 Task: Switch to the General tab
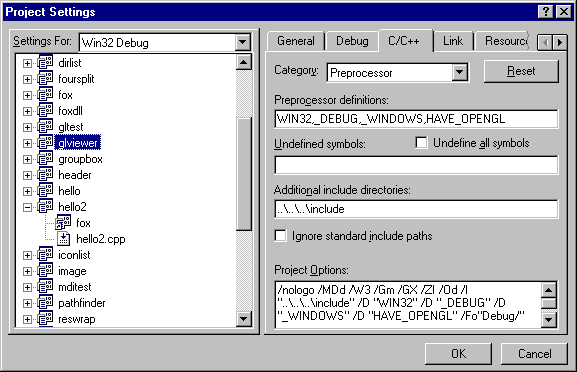pyautogui.click(x=296, y=41)
